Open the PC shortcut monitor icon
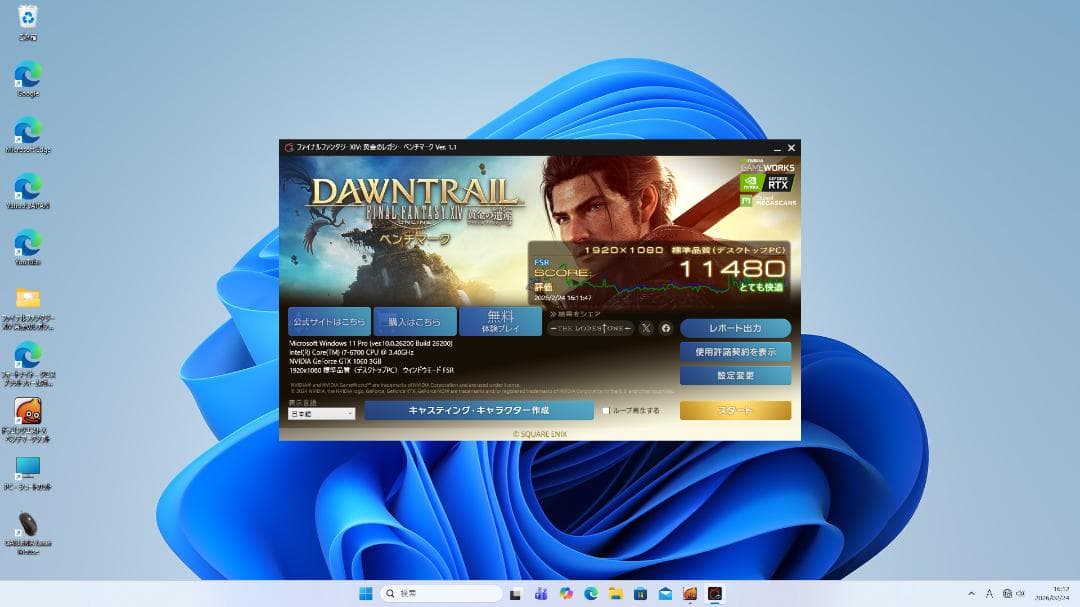The height and width of the screenshot is (607, 1080). point(28,472)
